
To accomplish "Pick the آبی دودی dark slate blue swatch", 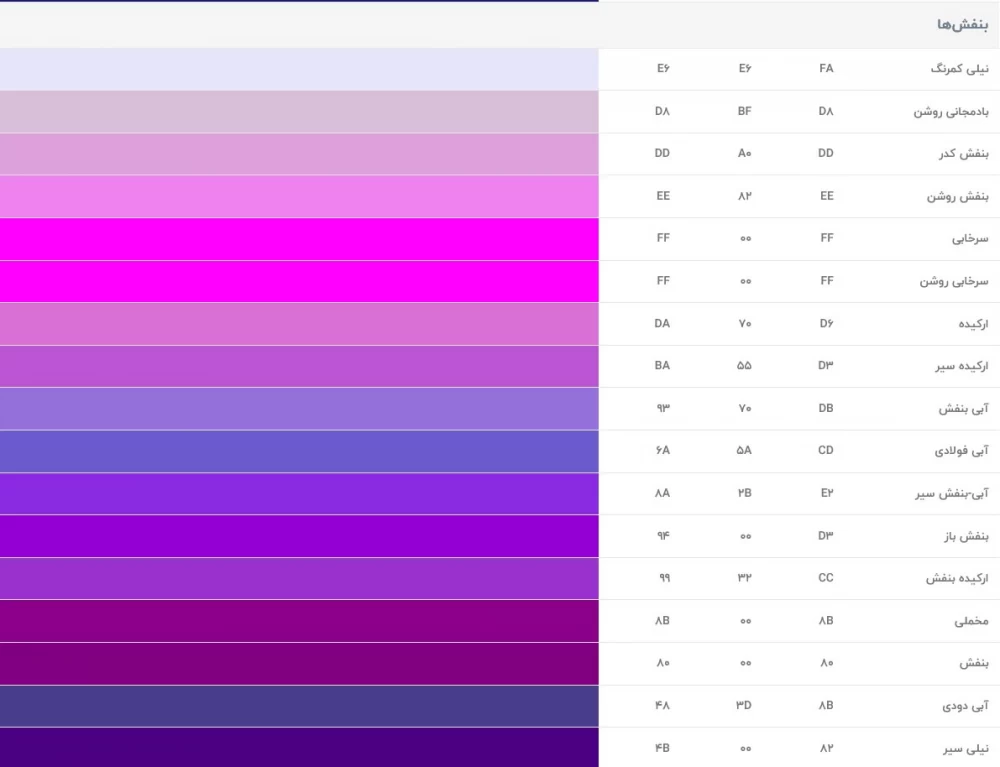I will (x=299, y=706).
